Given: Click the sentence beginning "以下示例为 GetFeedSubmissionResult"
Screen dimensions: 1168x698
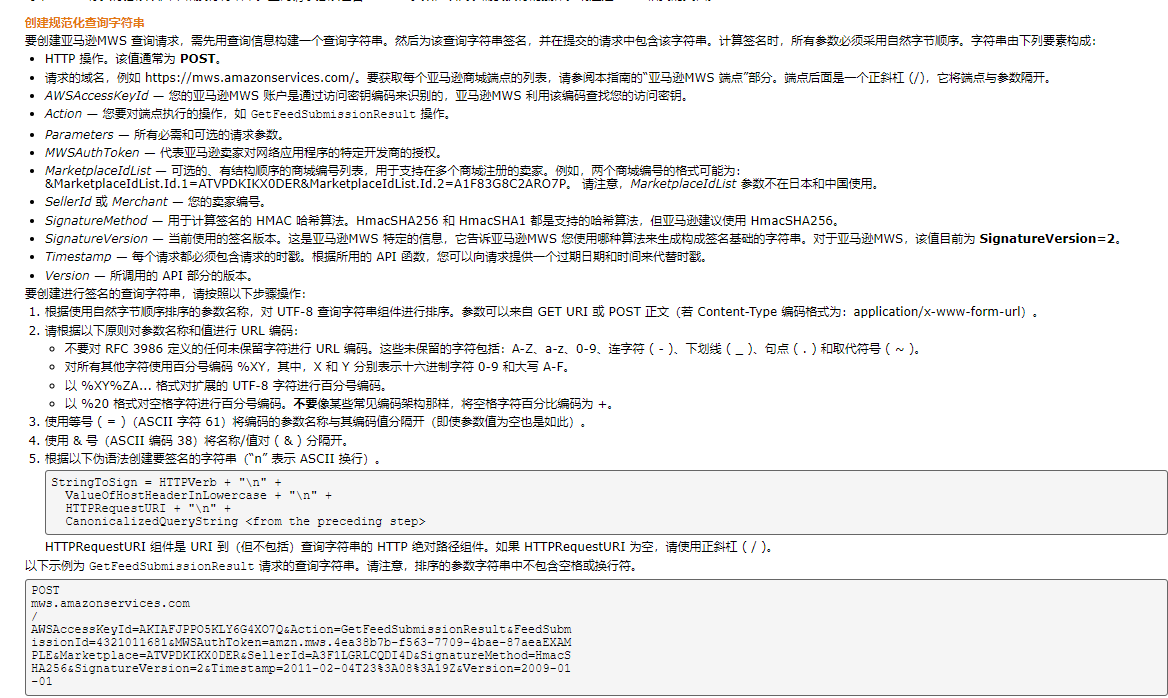Looking at the screenshot, I should (332, 566).
